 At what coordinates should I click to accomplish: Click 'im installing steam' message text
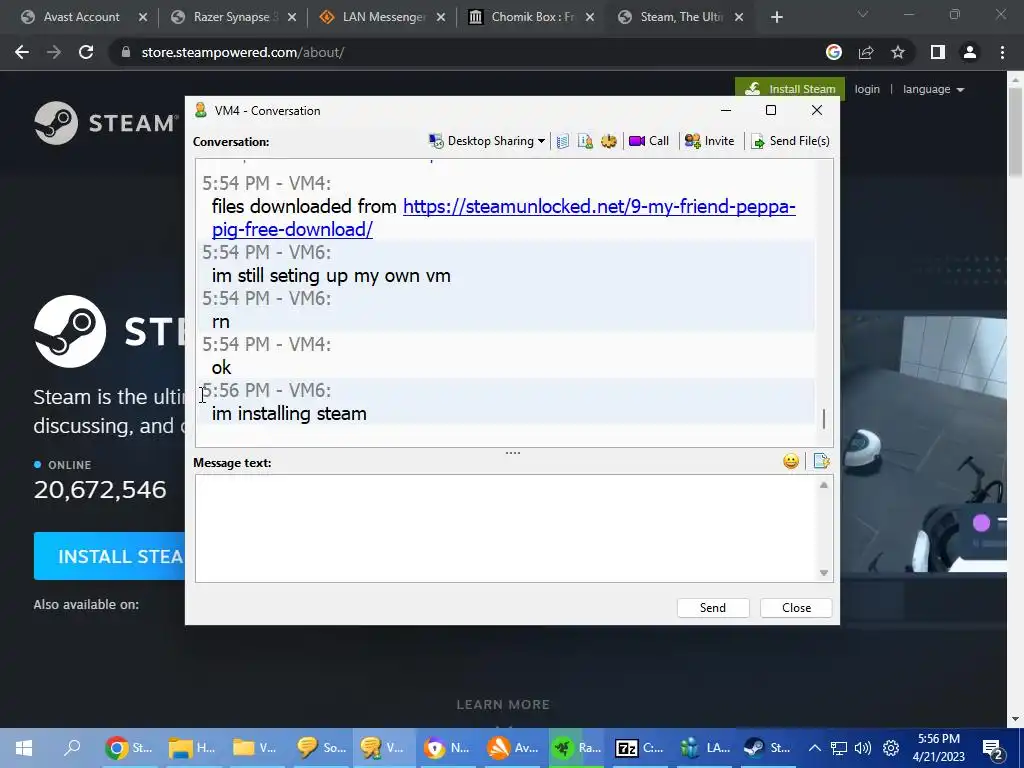(289, 413)
